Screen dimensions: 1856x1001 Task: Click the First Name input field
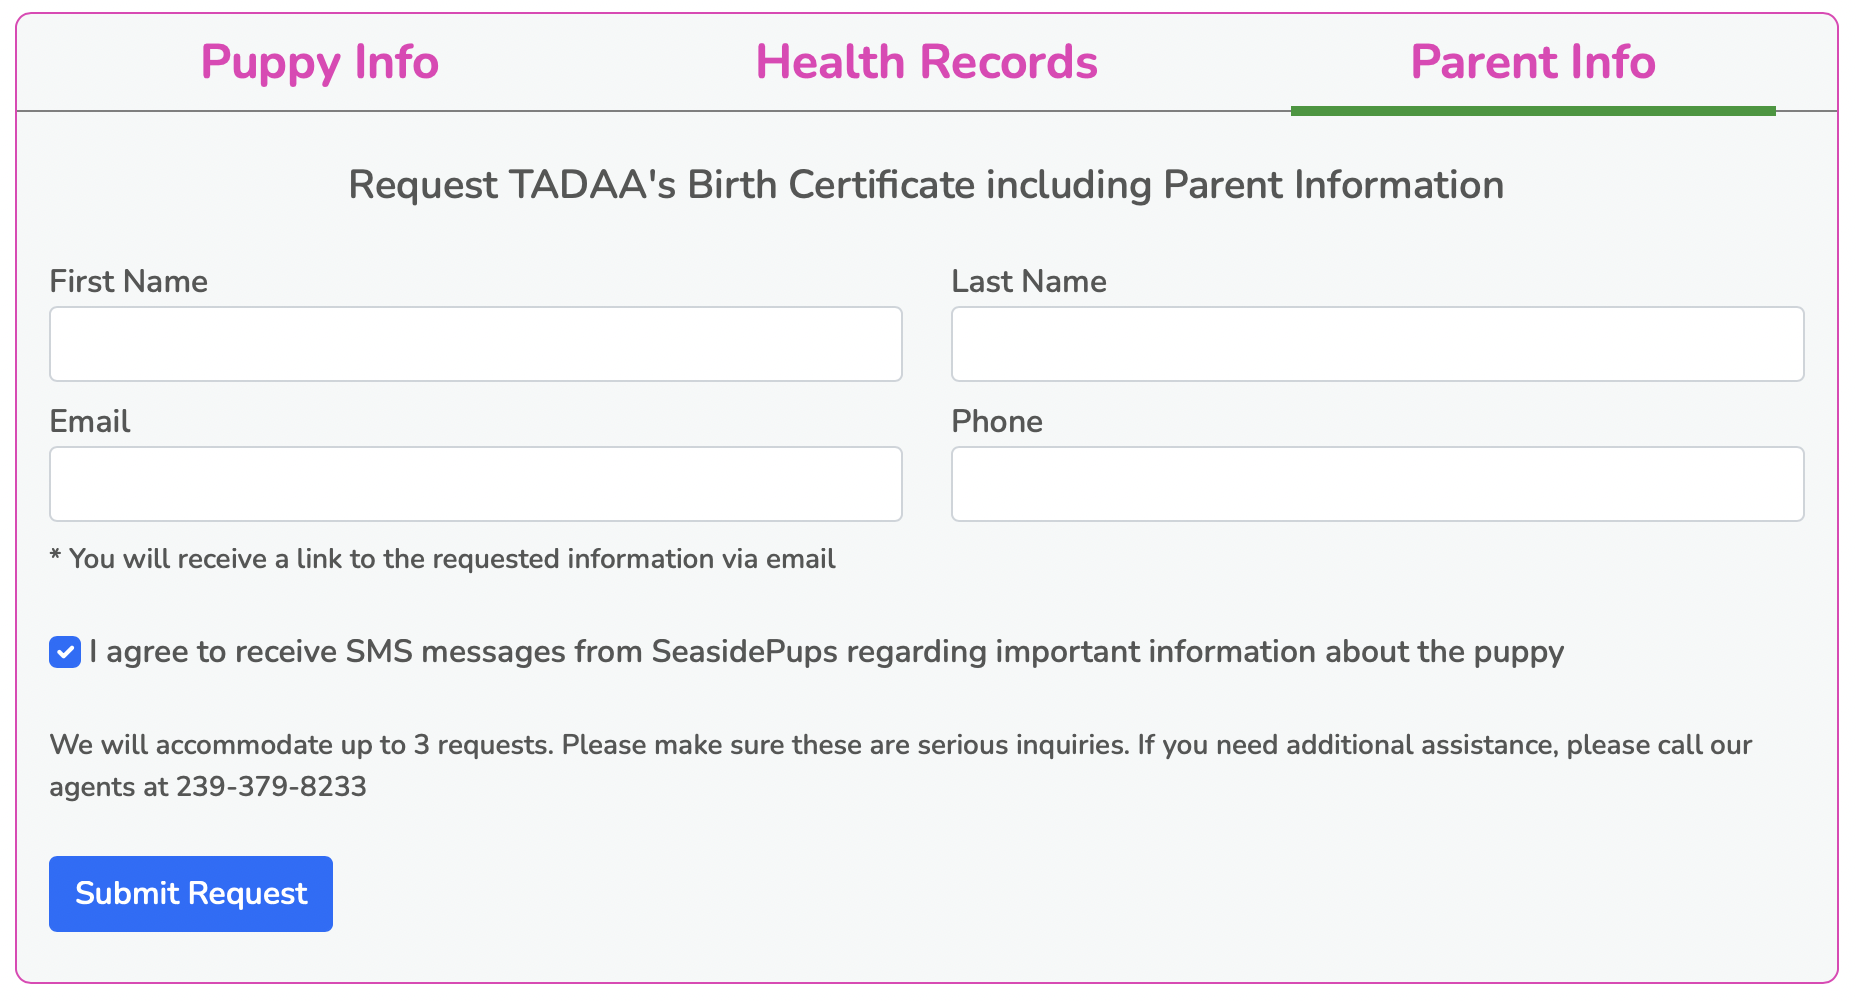(476, 344)
